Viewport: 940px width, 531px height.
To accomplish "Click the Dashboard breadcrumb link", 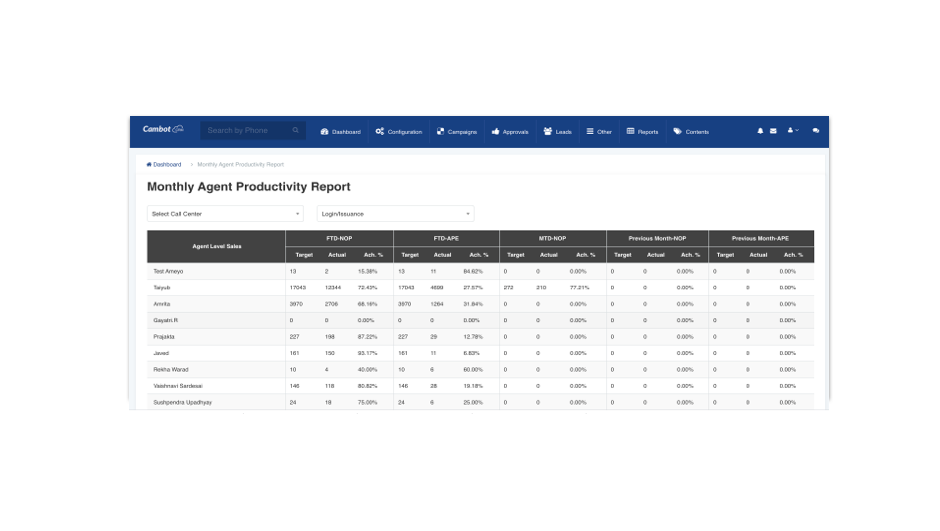I will pyautogui.click(x=167, y=164).
